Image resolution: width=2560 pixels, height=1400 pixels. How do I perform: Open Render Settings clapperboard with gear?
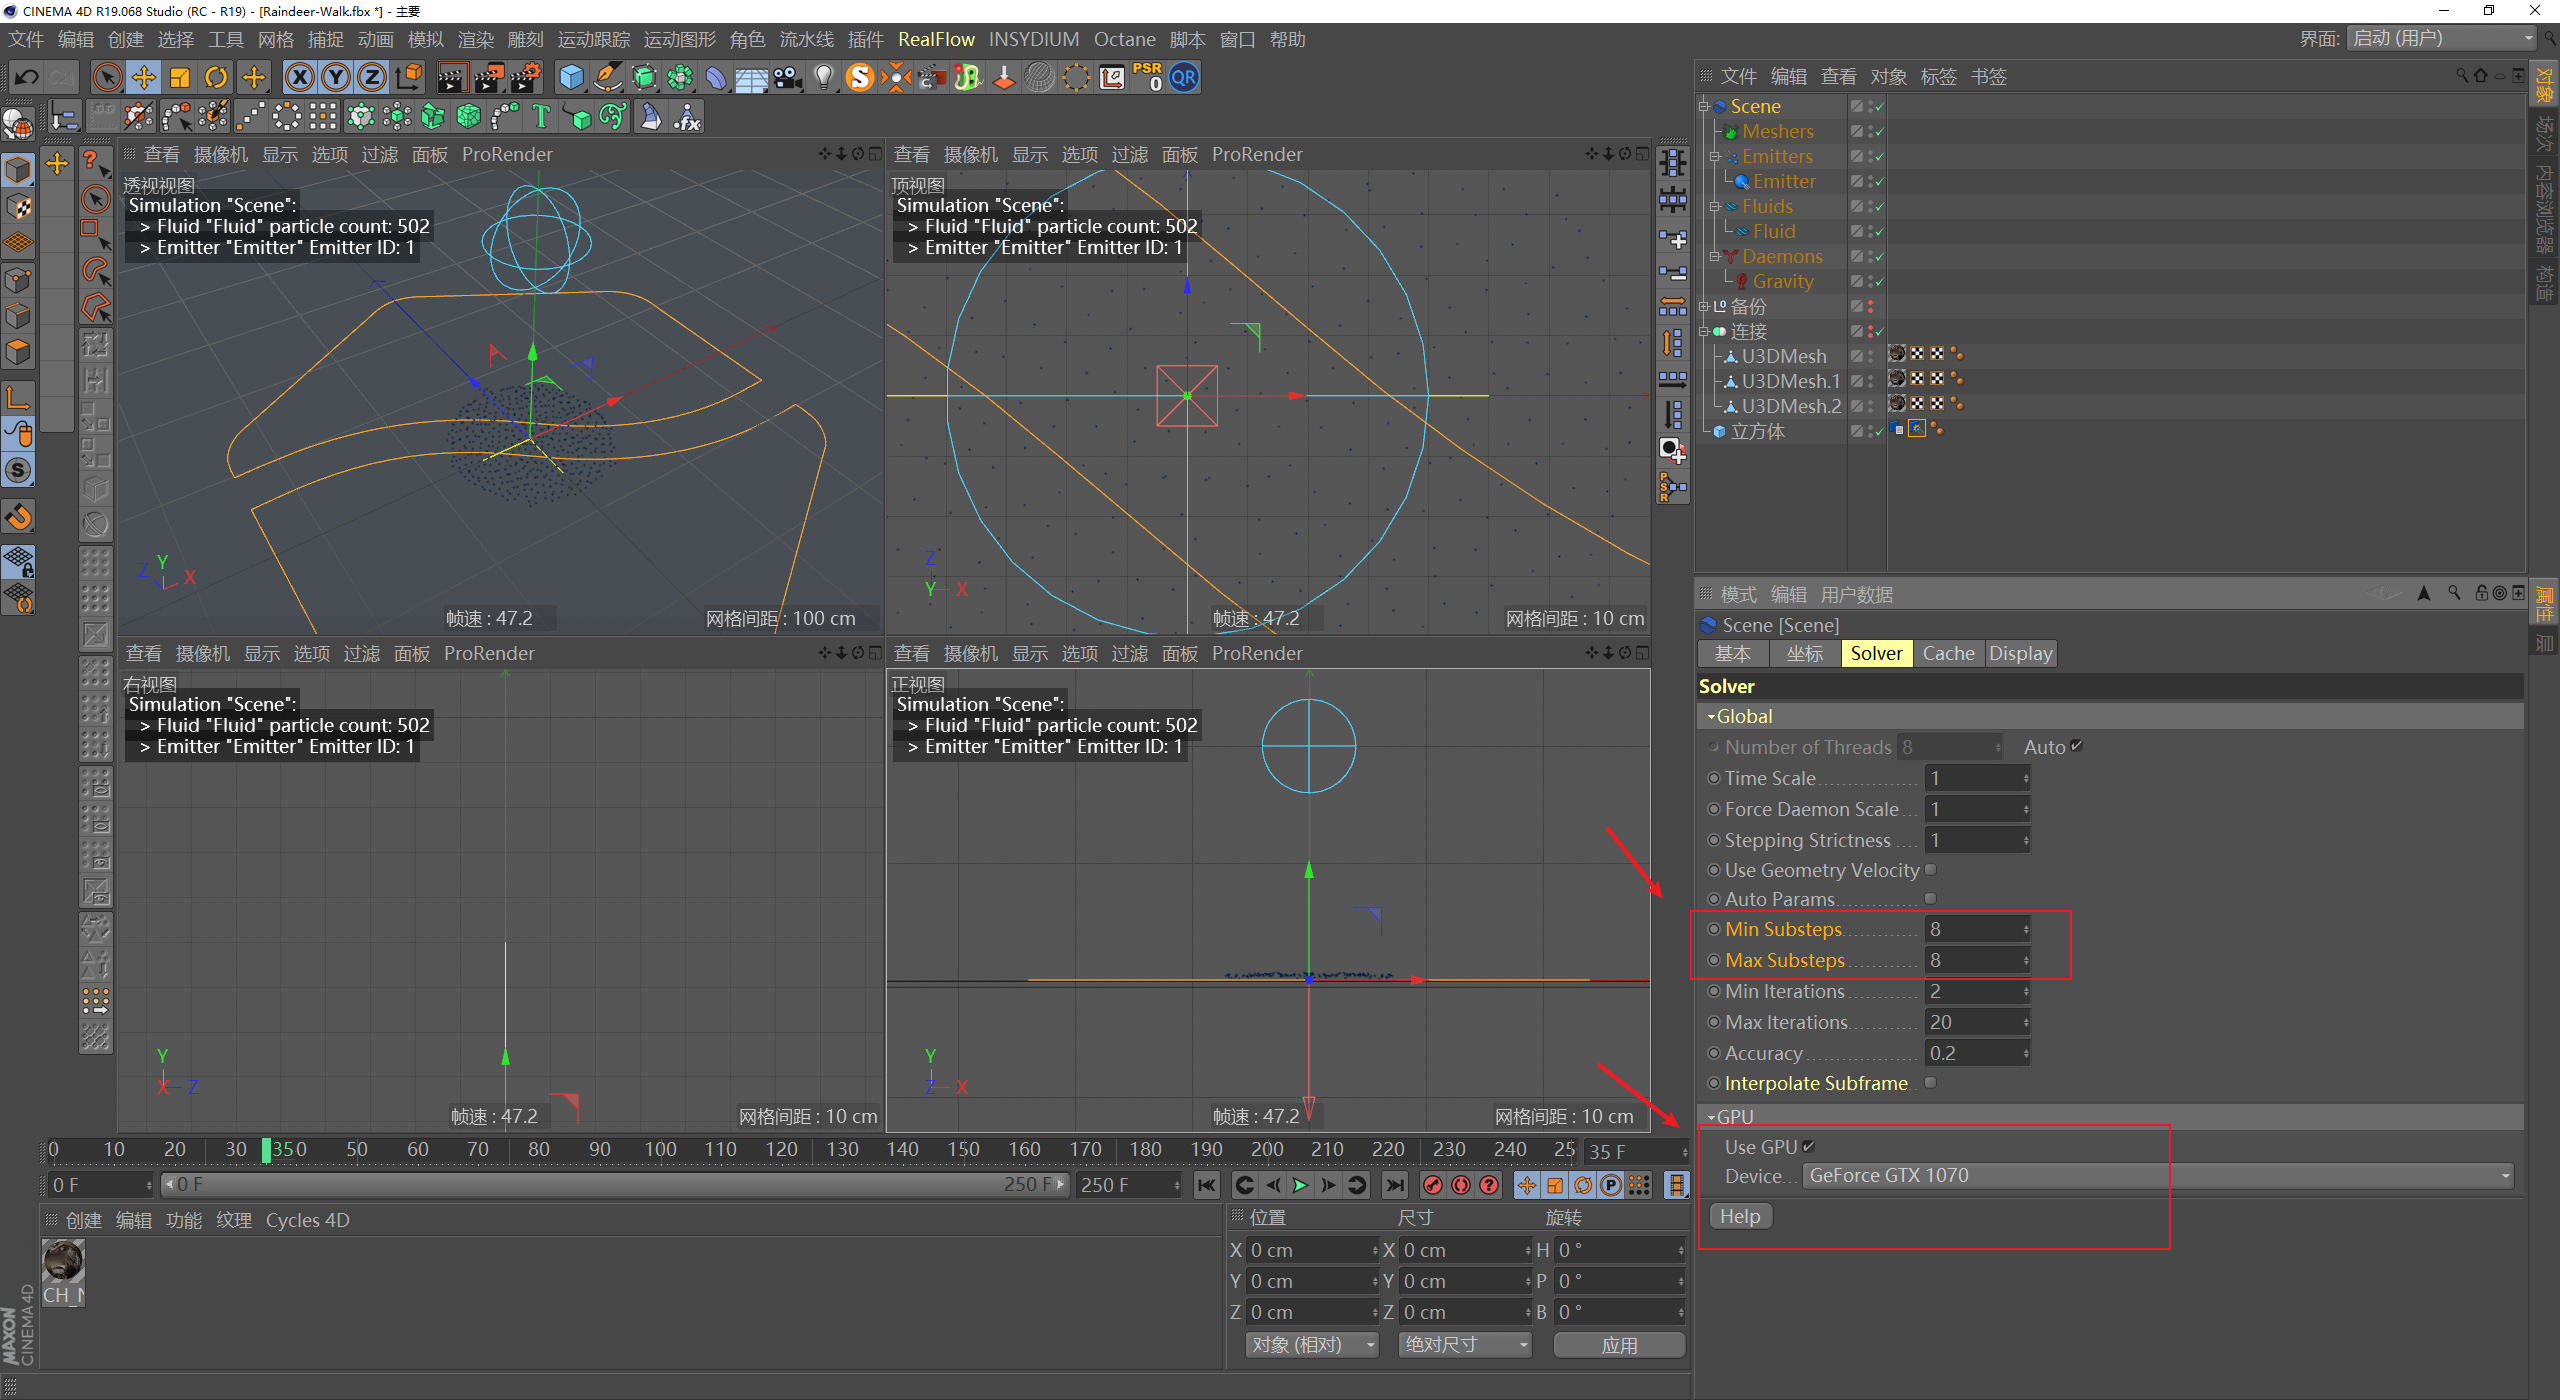point(527,78)
